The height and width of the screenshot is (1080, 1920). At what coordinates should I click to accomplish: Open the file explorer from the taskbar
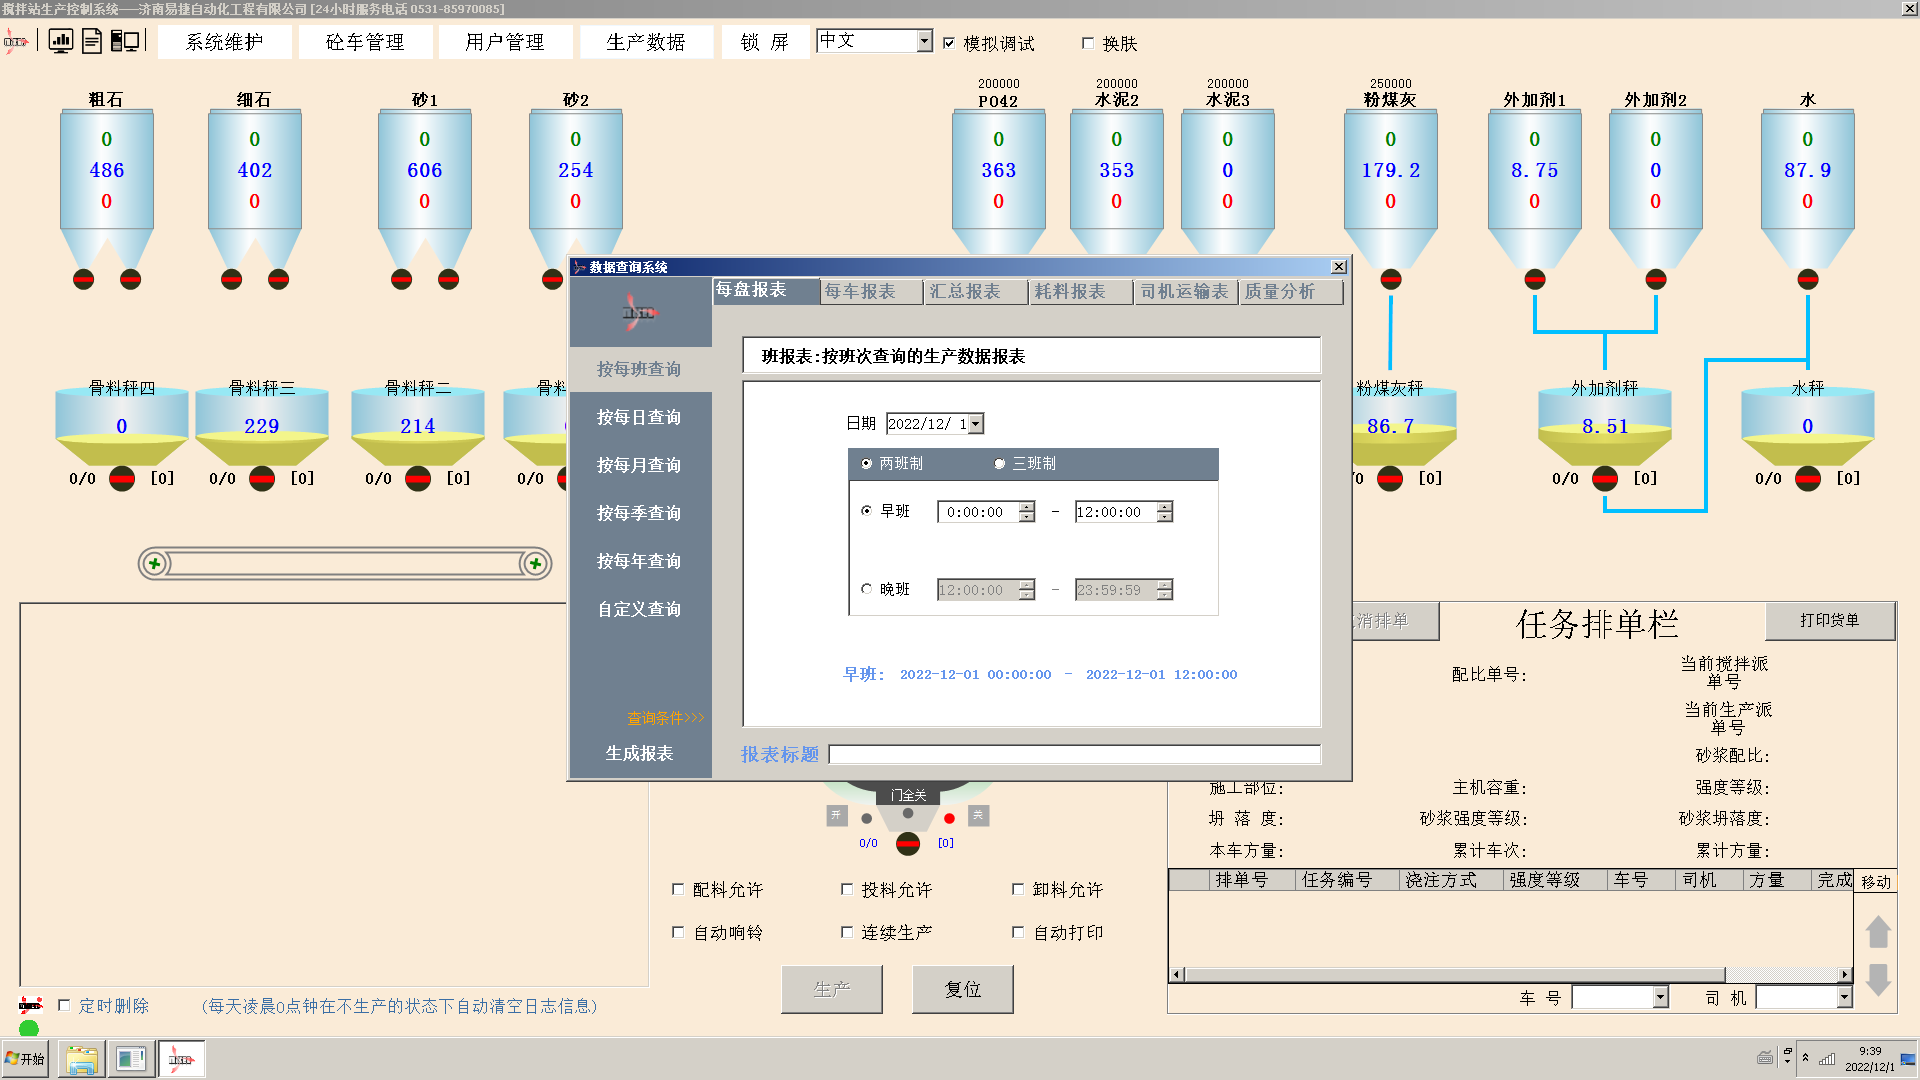pyautogui.click(x=81, y=1059)
